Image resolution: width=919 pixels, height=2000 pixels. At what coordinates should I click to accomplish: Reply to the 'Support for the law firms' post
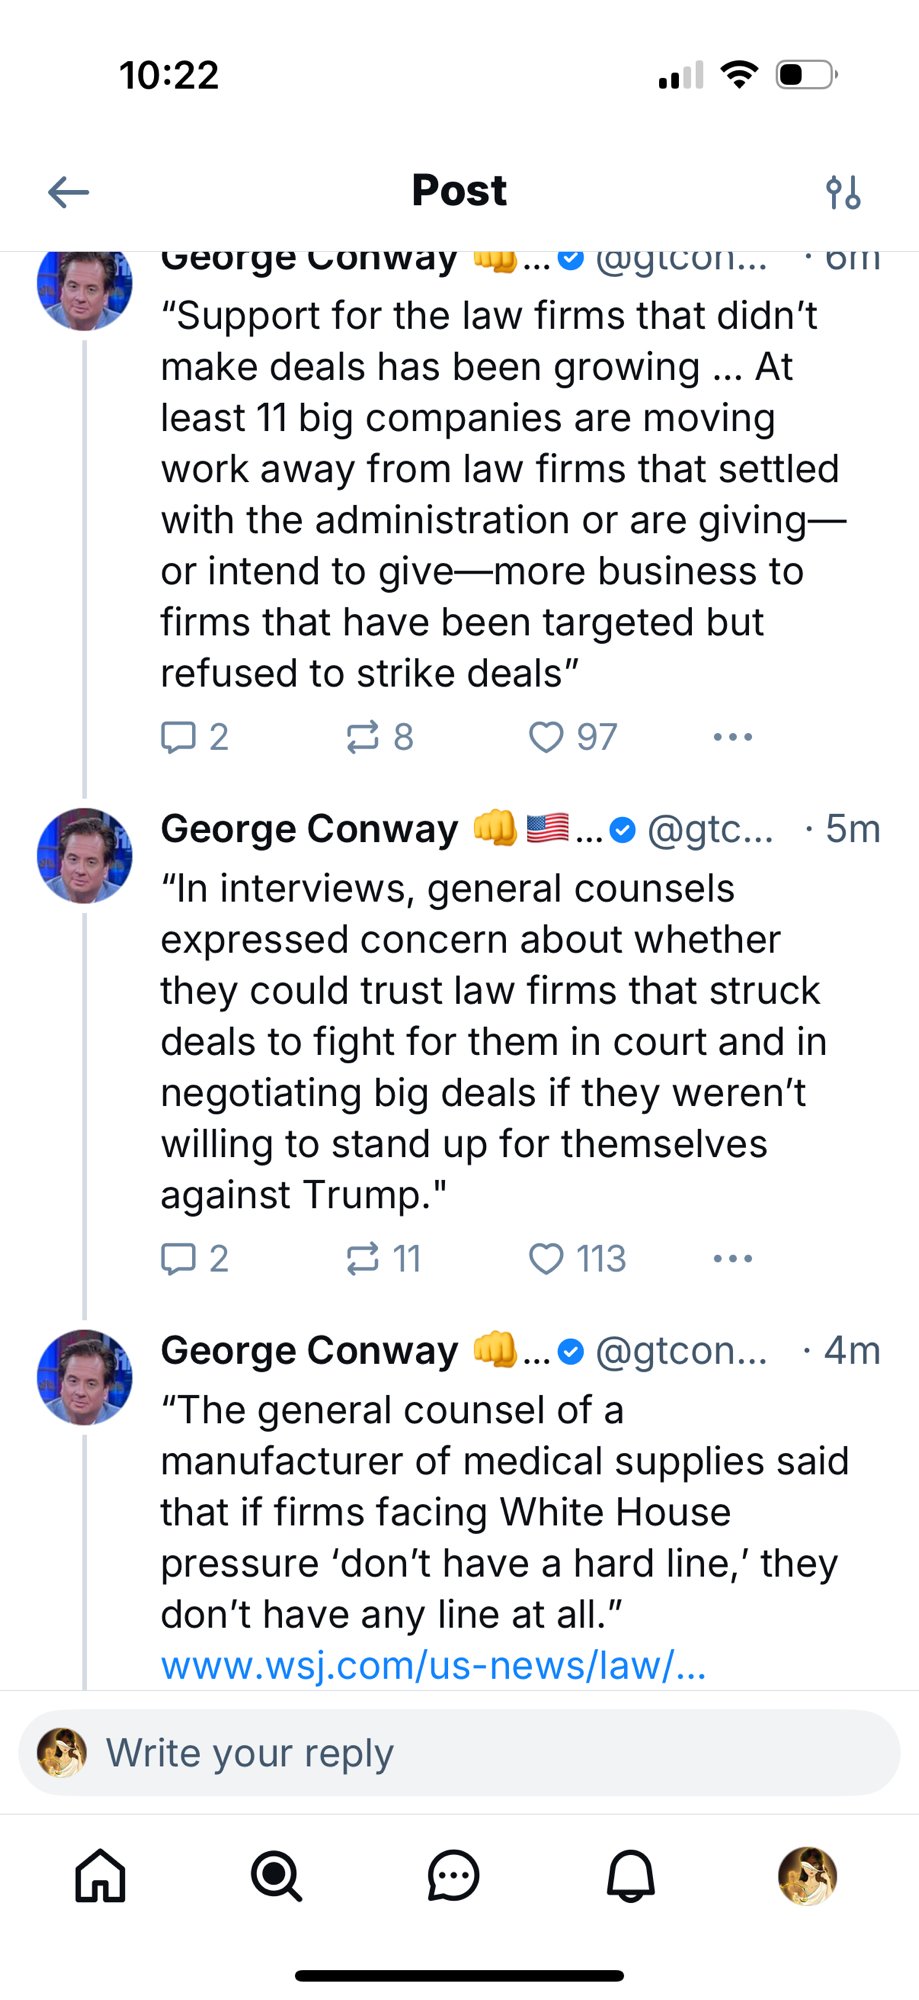[179, 737]
